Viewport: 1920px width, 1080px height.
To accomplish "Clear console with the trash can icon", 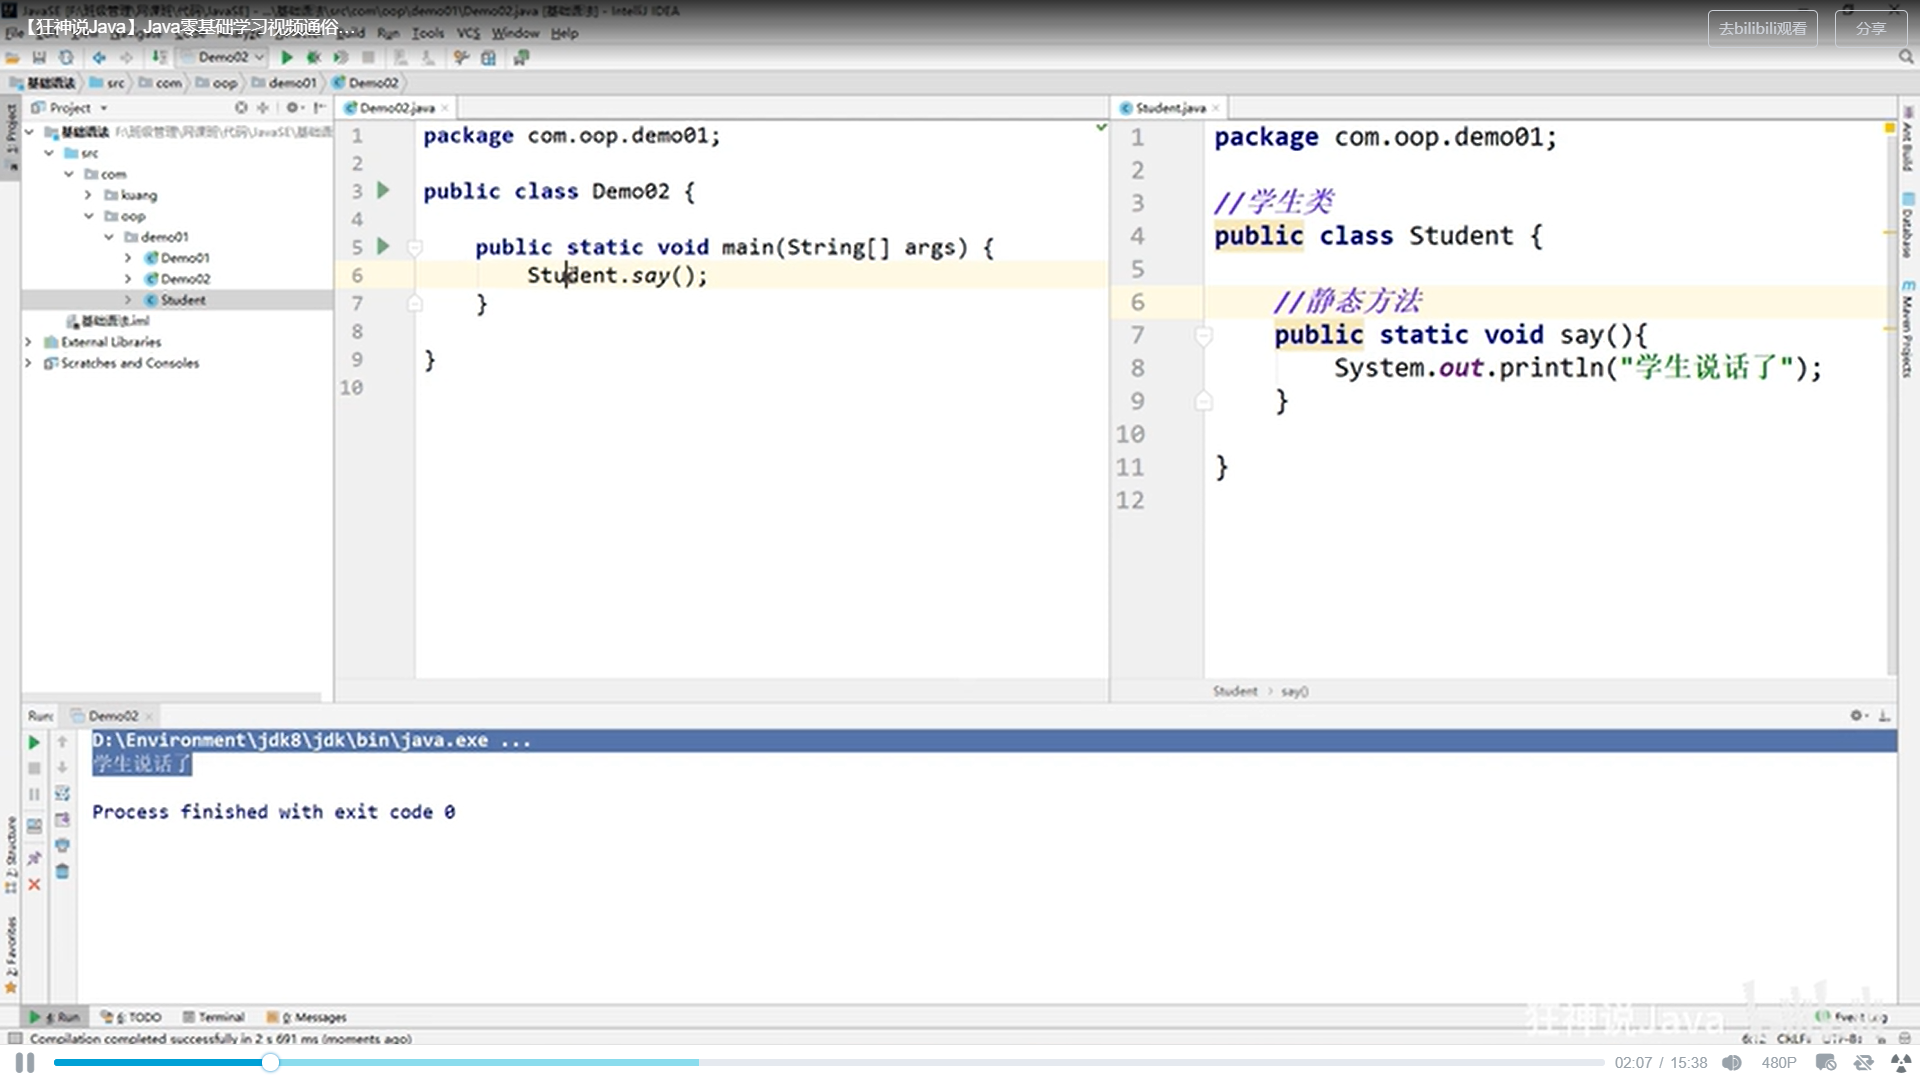I will click(62, 871).
